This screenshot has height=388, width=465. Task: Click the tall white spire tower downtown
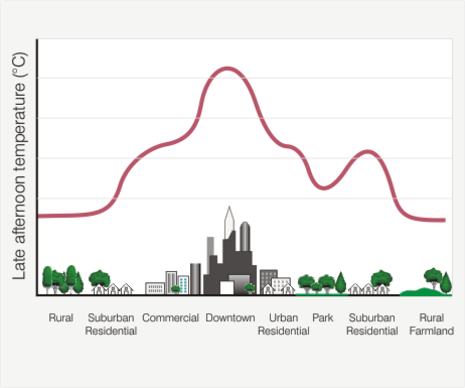click(x=229, y=223)
